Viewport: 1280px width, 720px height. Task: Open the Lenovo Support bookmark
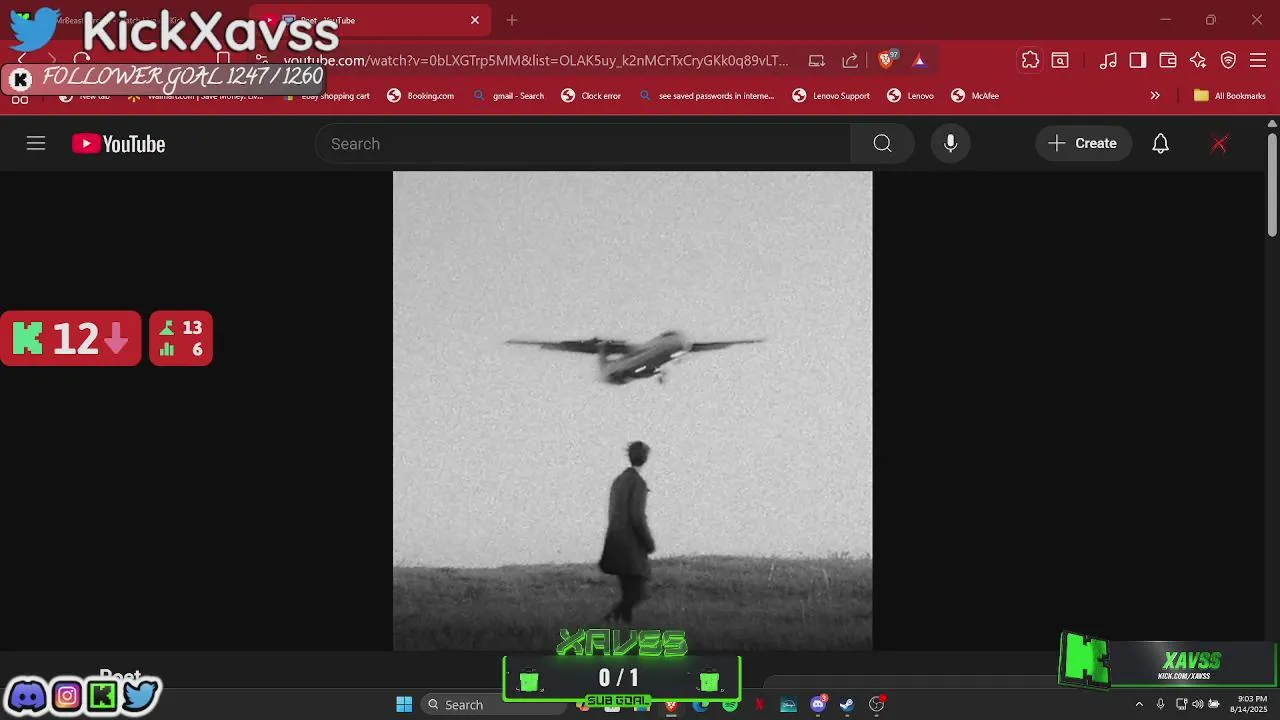pos(831,96)
